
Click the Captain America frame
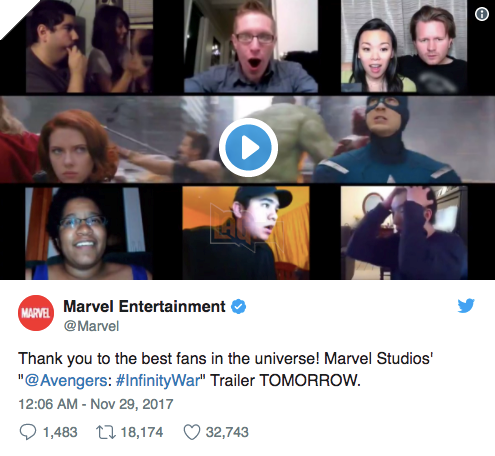(388, 140)
